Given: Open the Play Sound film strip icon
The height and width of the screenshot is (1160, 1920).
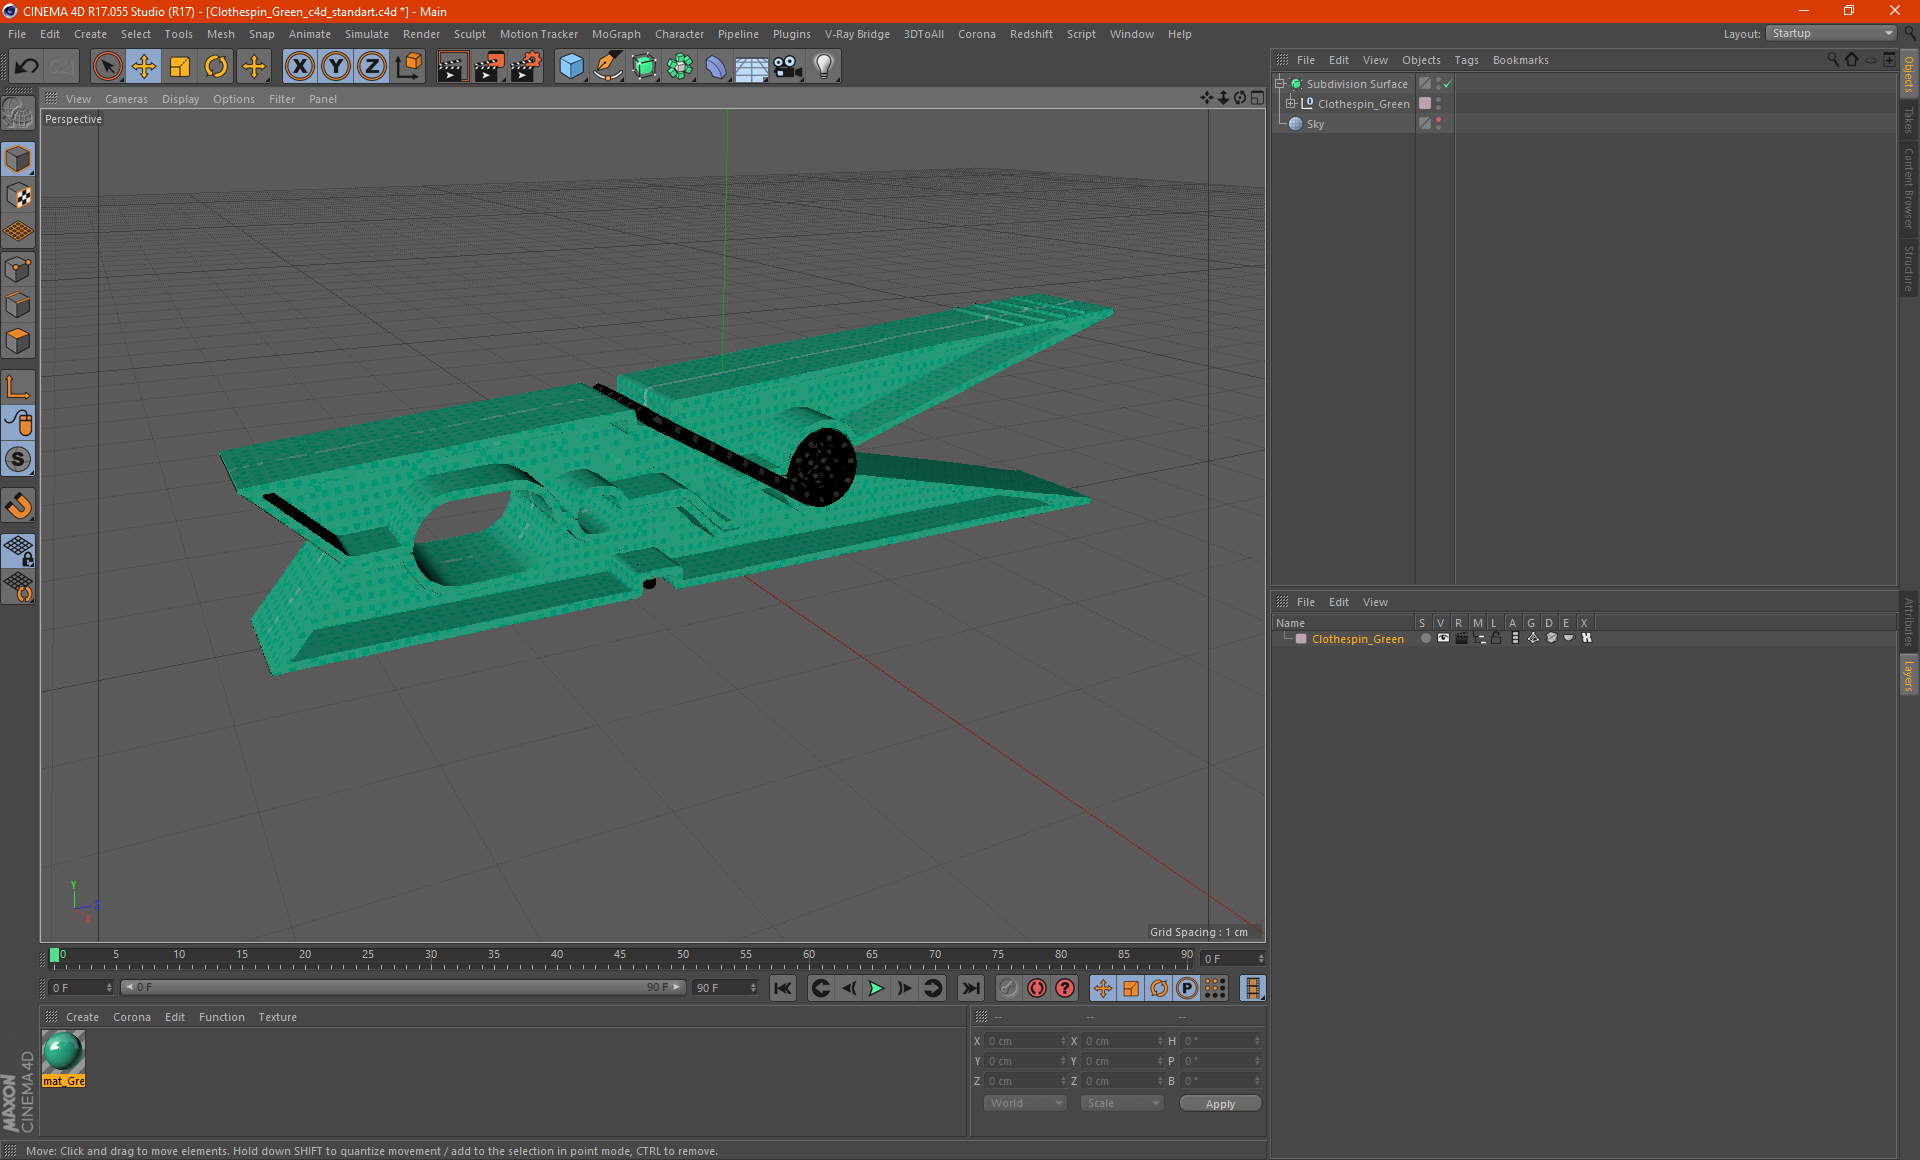Looking at the screenshot, I should point(1252,988).
